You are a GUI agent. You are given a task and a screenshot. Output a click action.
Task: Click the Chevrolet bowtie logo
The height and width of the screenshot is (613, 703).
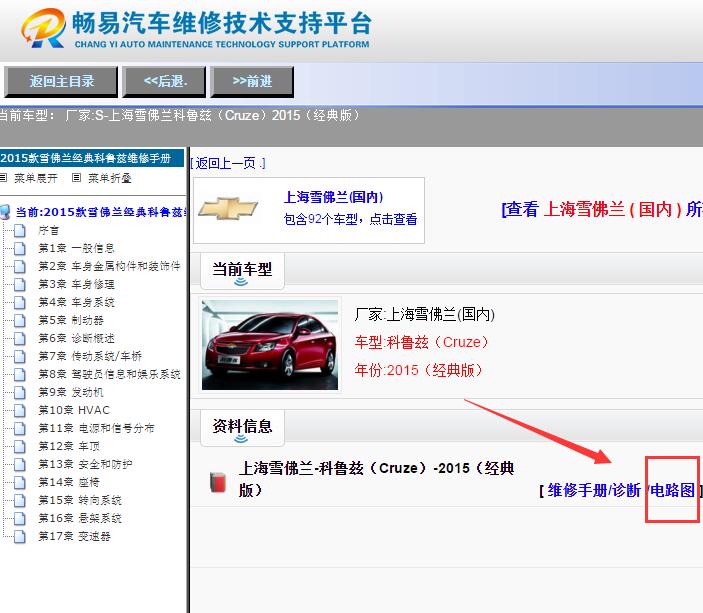(x=228, y=209)
